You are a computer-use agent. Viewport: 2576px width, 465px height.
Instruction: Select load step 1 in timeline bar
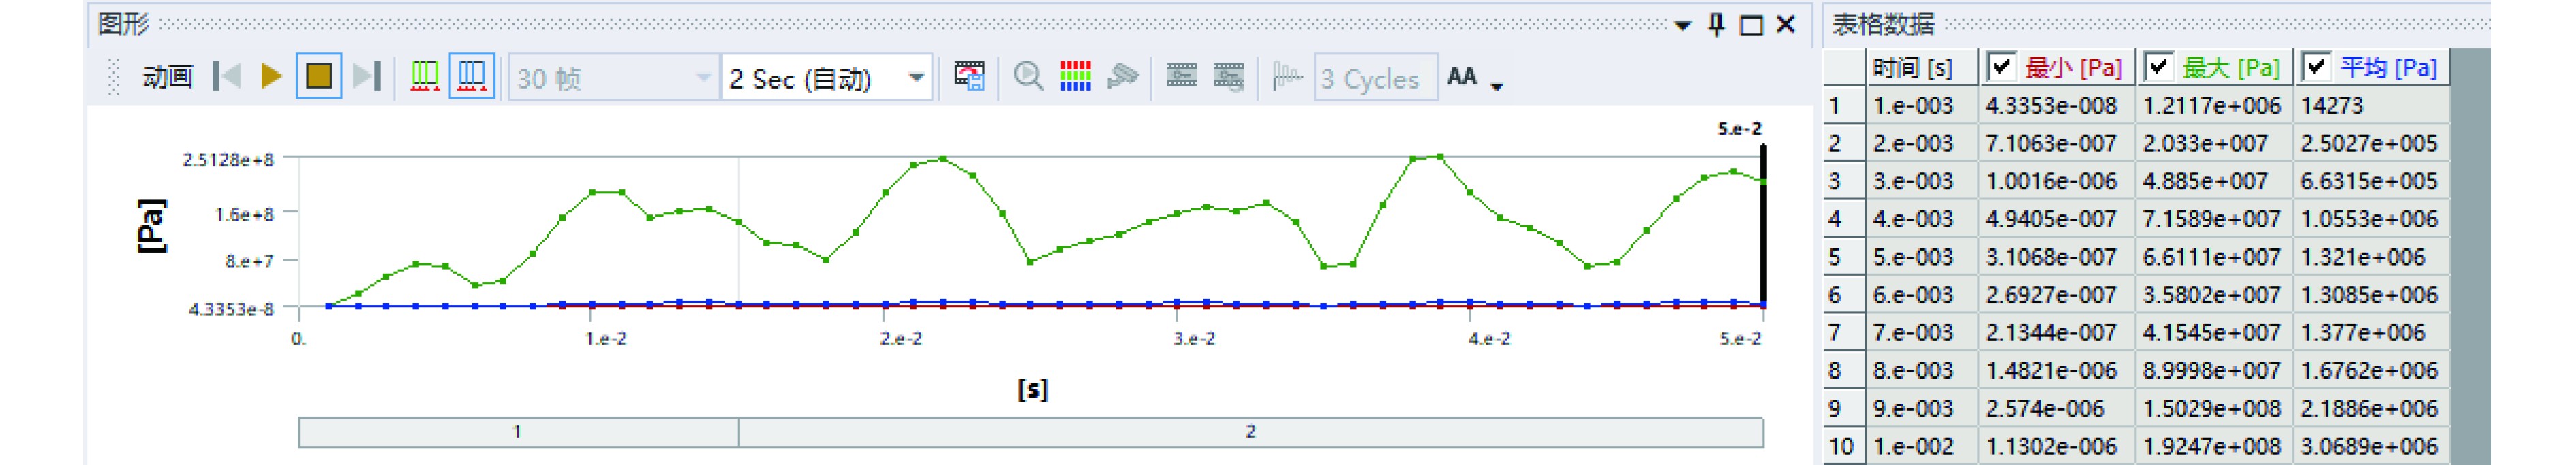518,432
